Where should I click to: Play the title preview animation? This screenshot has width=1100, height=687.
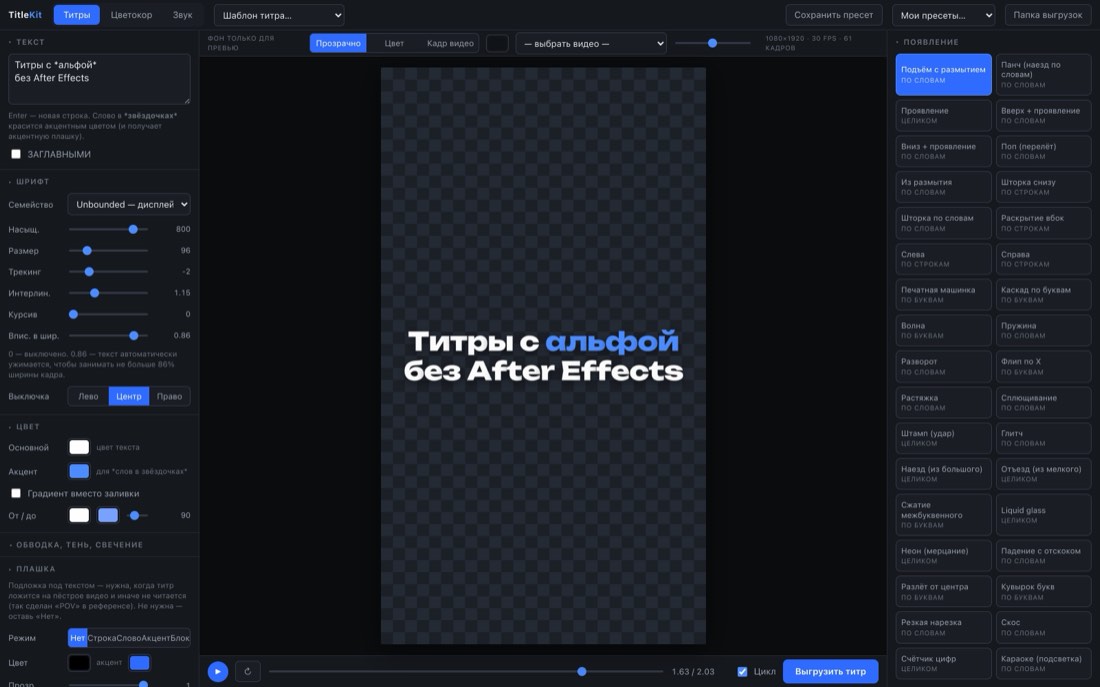(217, 672)
